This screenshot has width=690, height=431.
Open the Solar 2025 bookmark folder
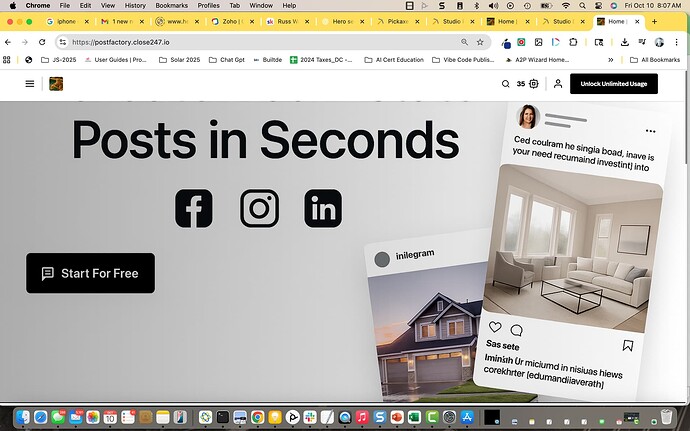[x=180, y=60]
